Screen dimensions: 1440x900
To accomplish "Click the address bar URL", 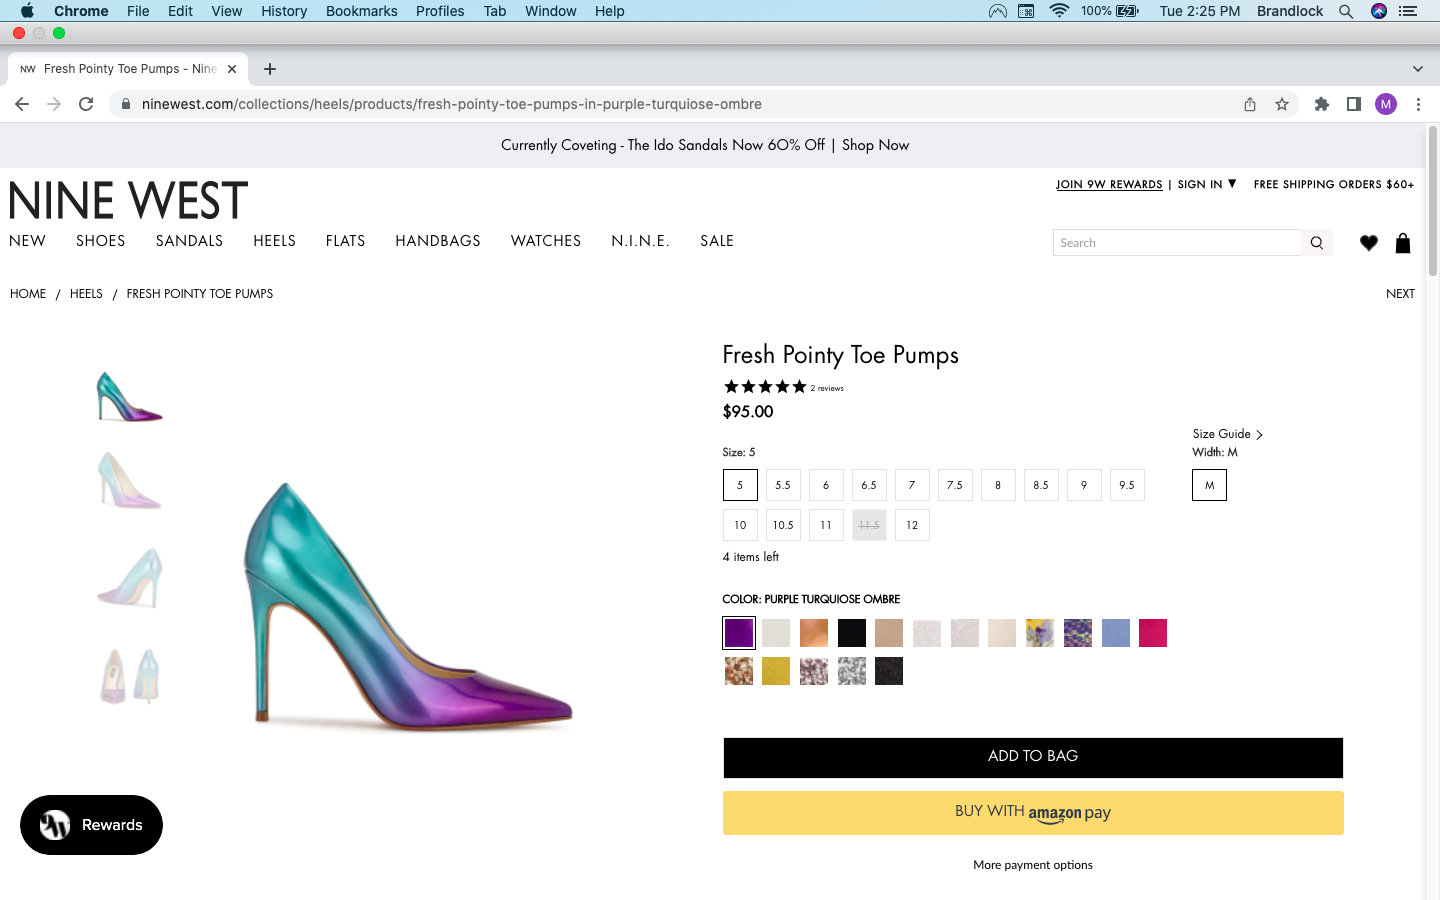I will (x=452, y=104).
